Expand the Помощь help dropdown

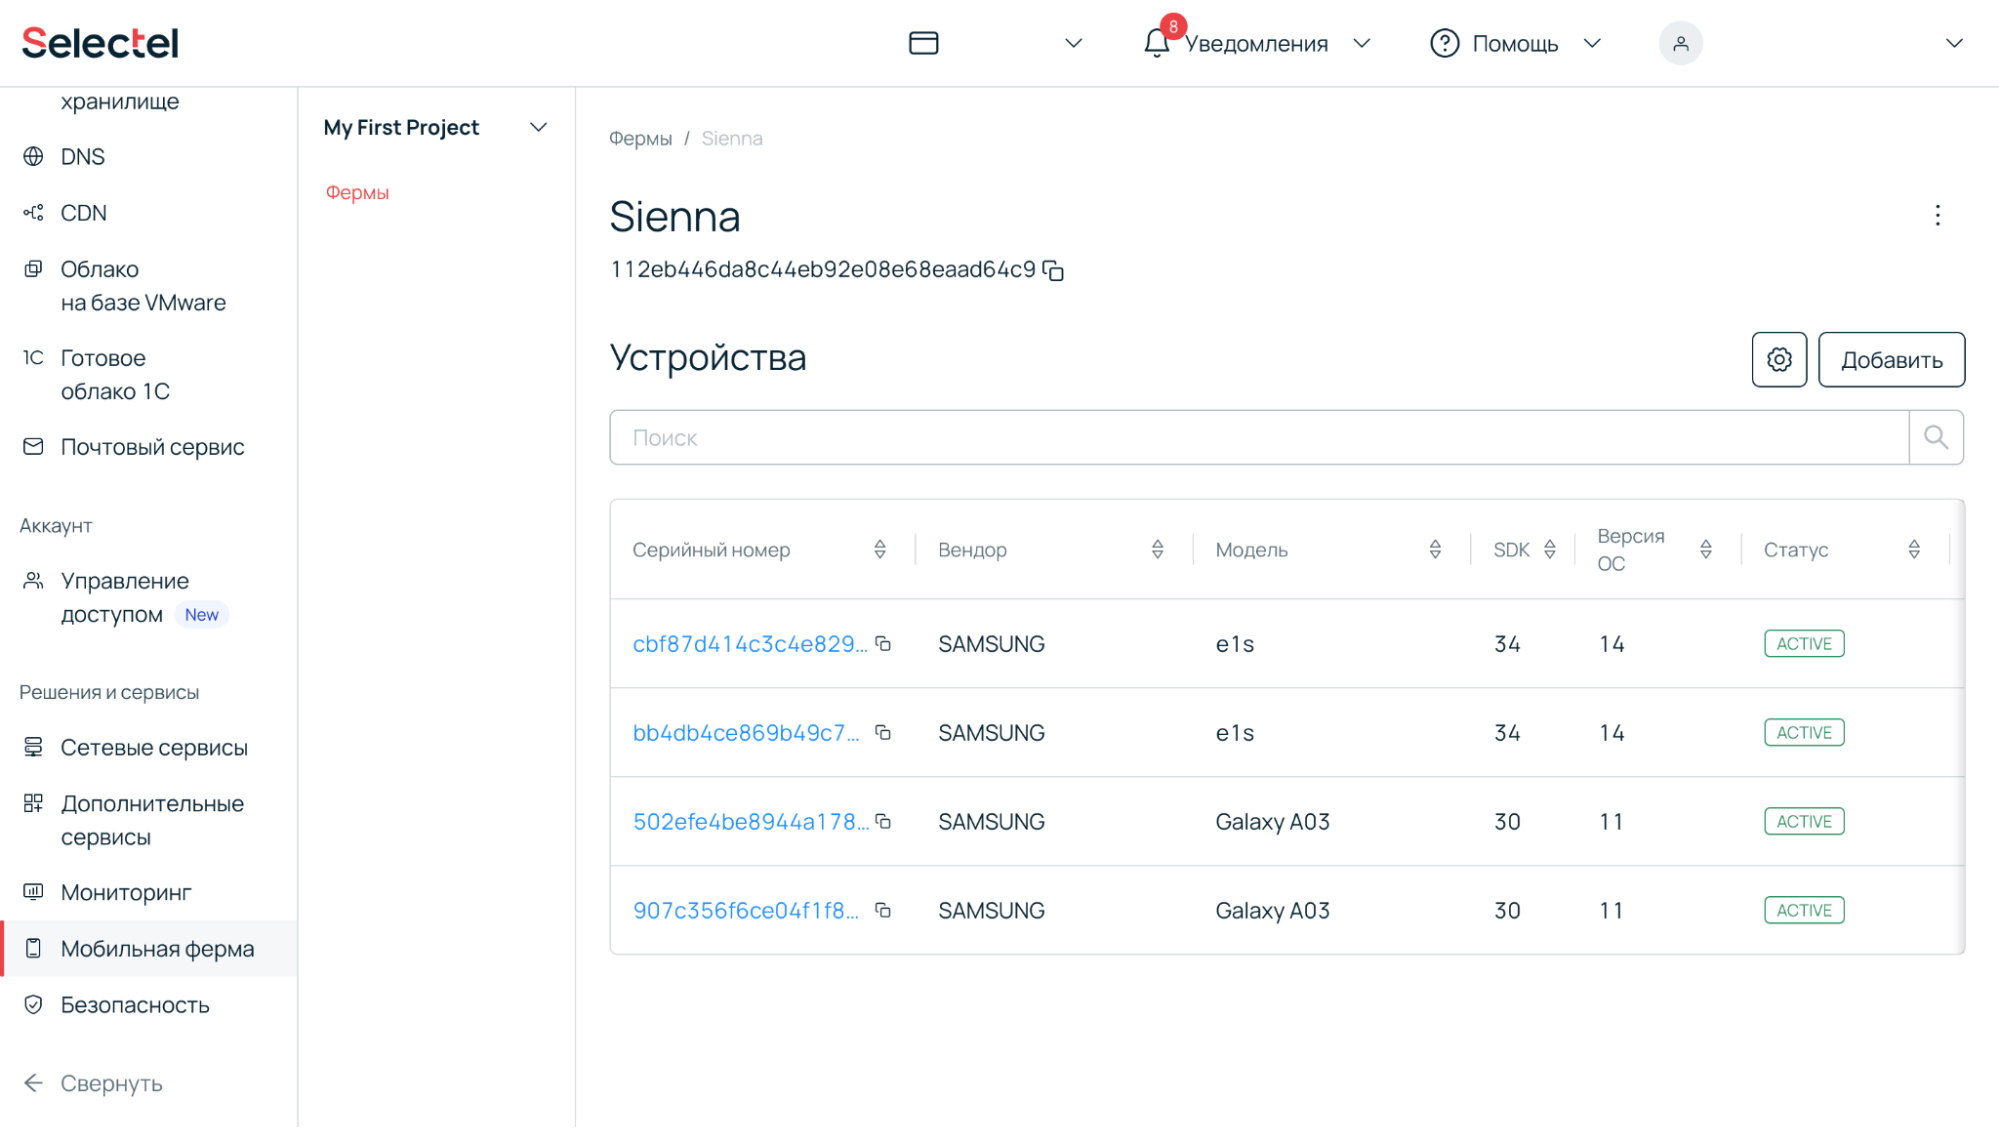coord(1592,43)
